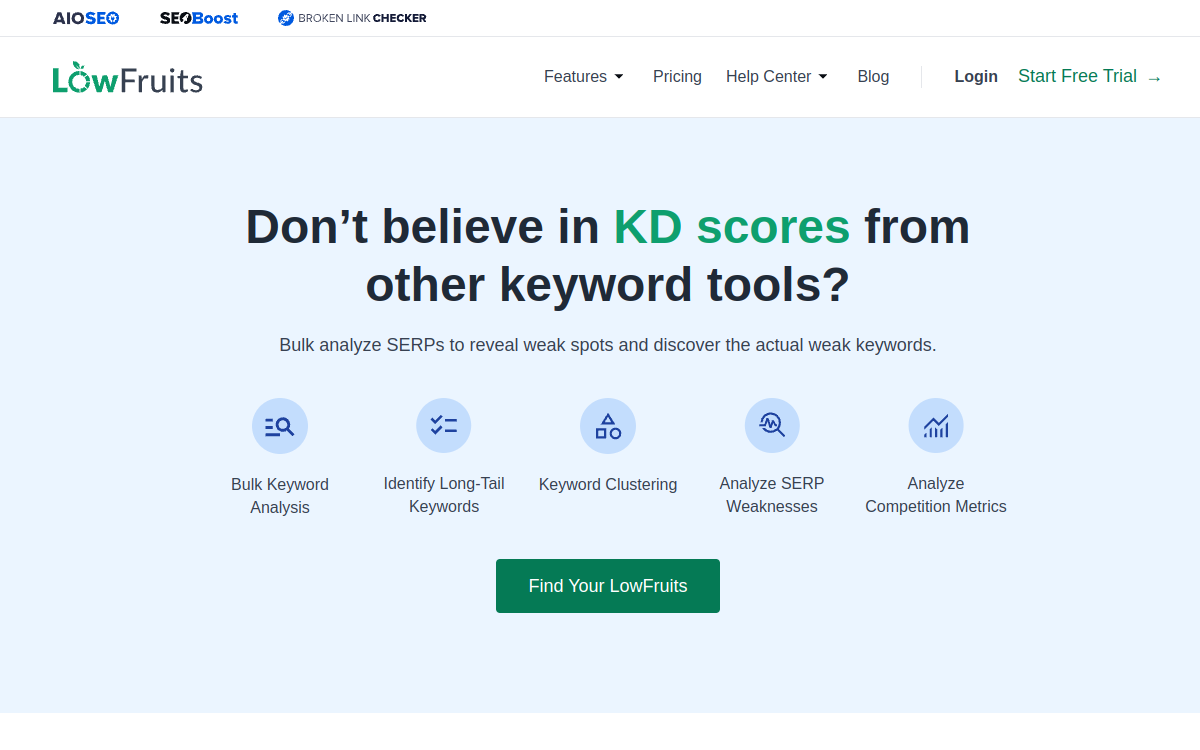Click the Analyze SERP Weaknesses label
This screenshot has width=1200, height=750.
coord(772,495)
